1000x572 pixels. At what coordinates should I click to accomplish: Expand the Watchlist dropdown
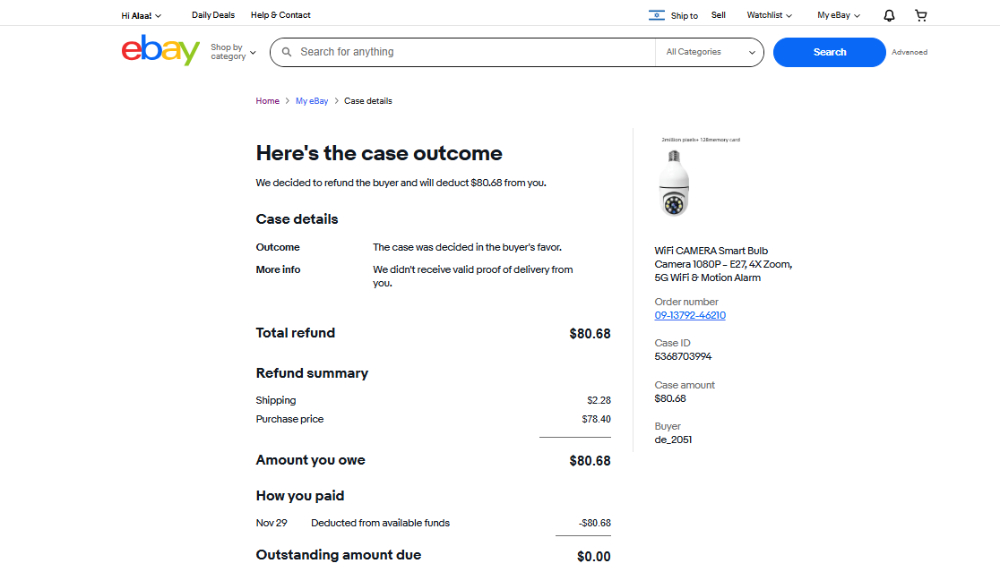pos(769,16)
